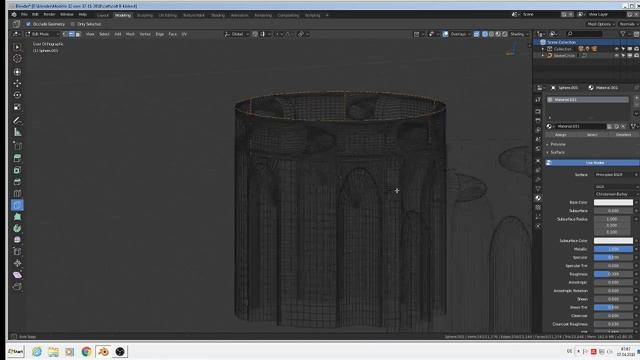Switch to solid viewport shading
Viewport: 640px width, 360px height.
[x=491, y=34]
